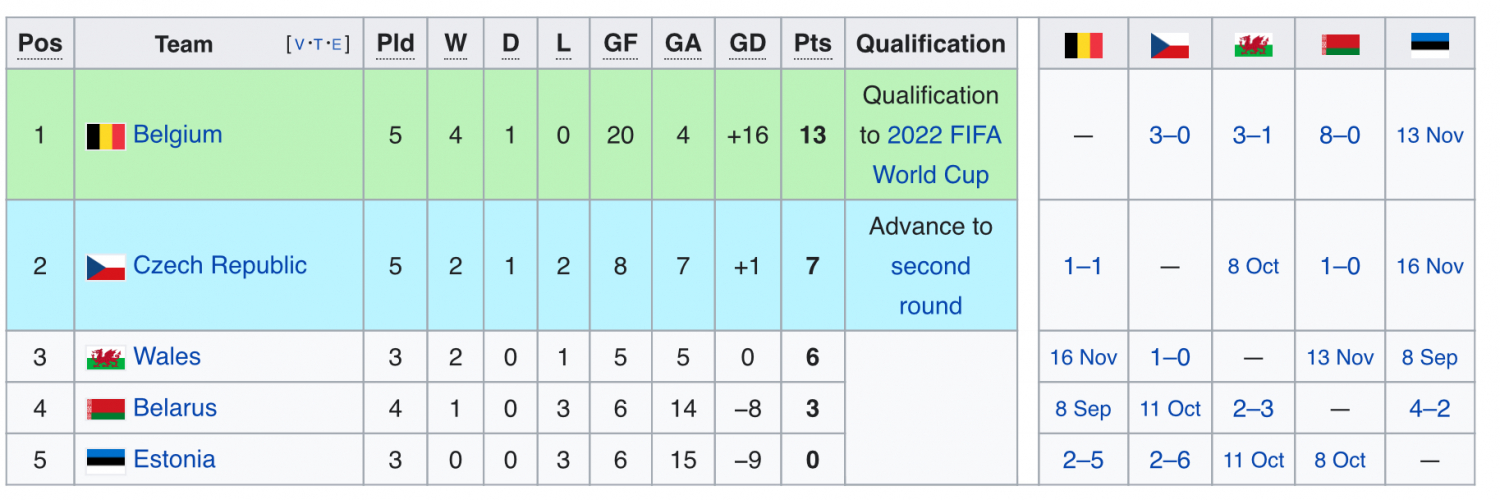Click the Wales dragon flag in matrix header

click(x=1253, y=45)
